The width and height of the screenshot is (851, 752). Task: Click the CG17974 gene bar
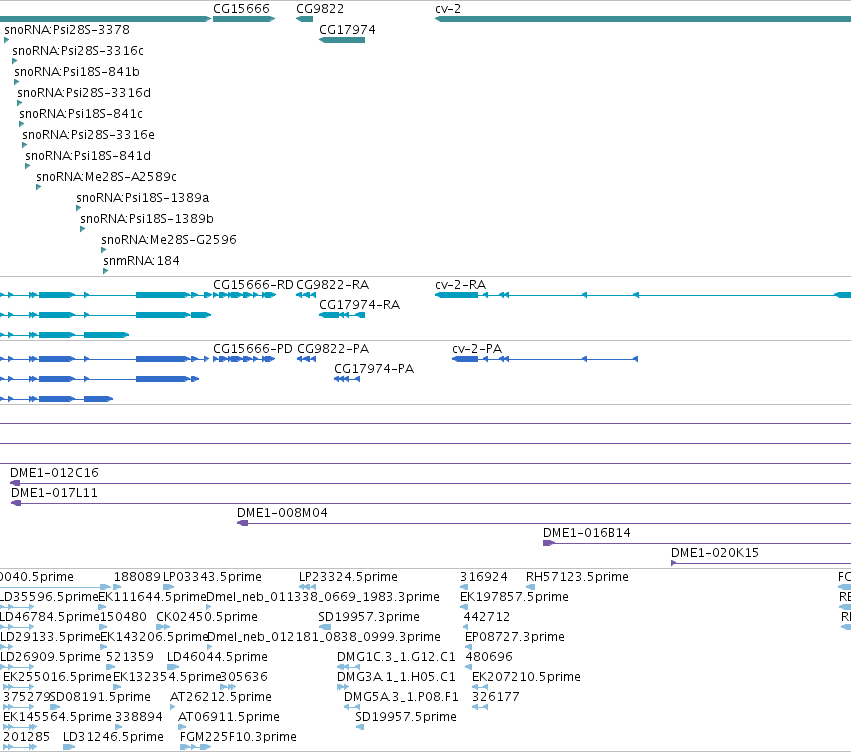point(342,40)
